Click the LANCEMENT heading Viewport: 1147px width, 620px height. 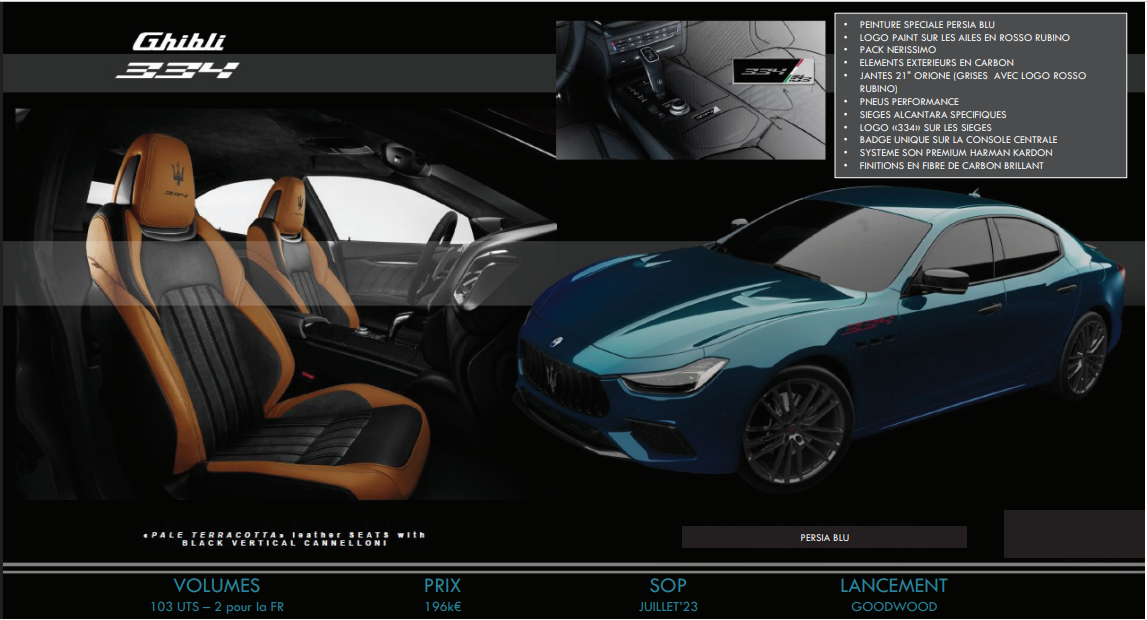893,586
